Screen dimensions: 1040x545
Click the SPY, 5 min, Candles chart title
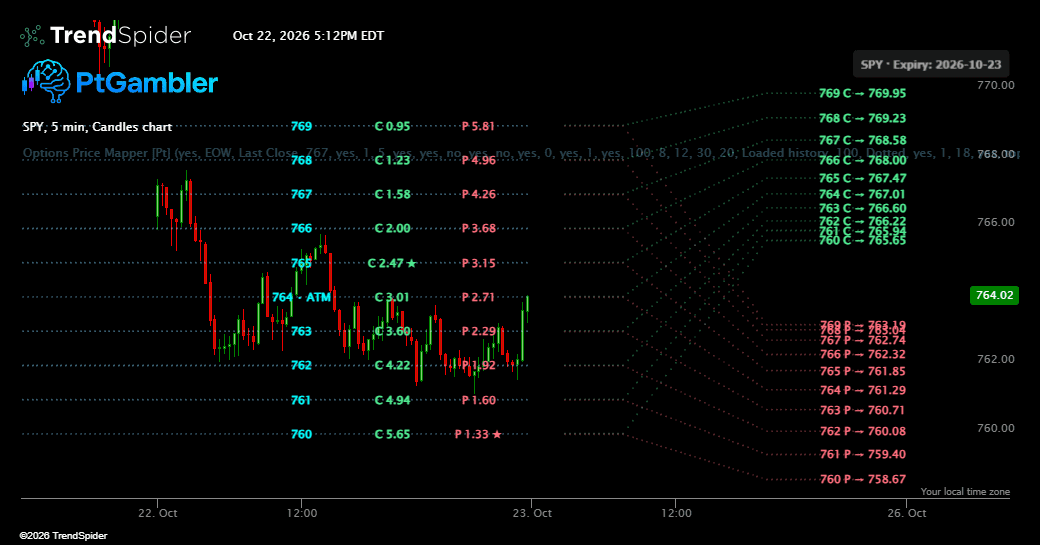[98, 127]
